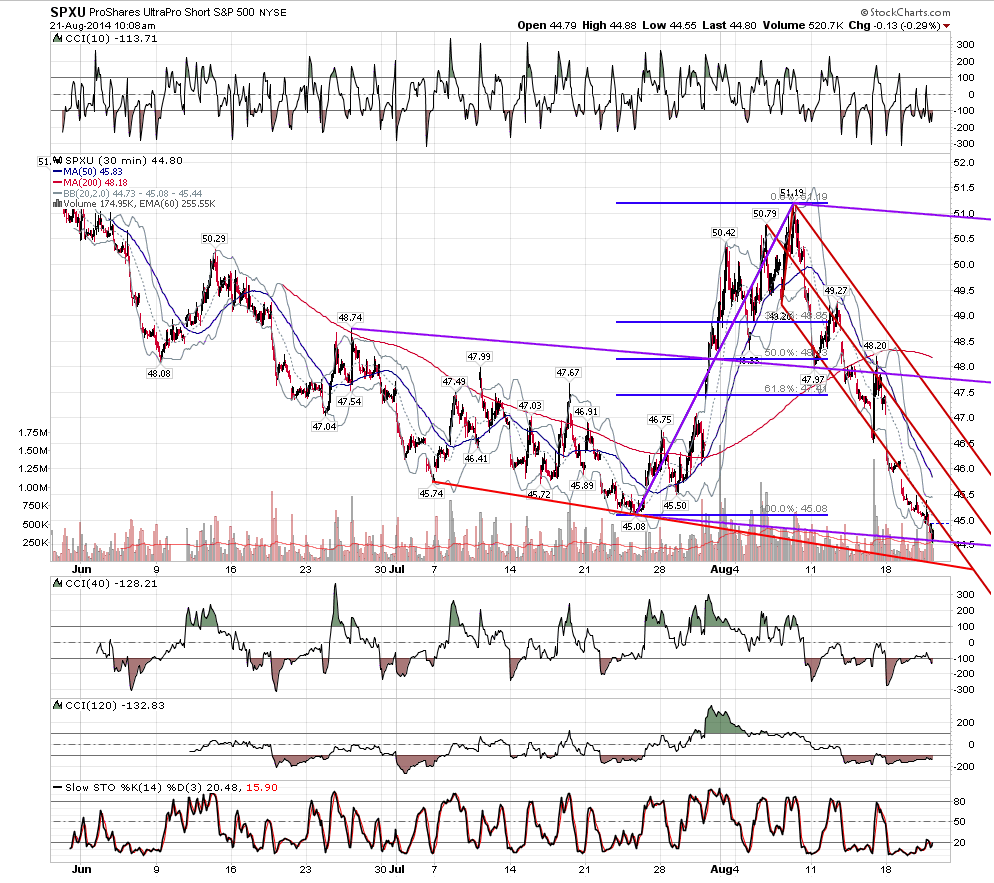Click the blue MA(50) legend line swatch

58,172
